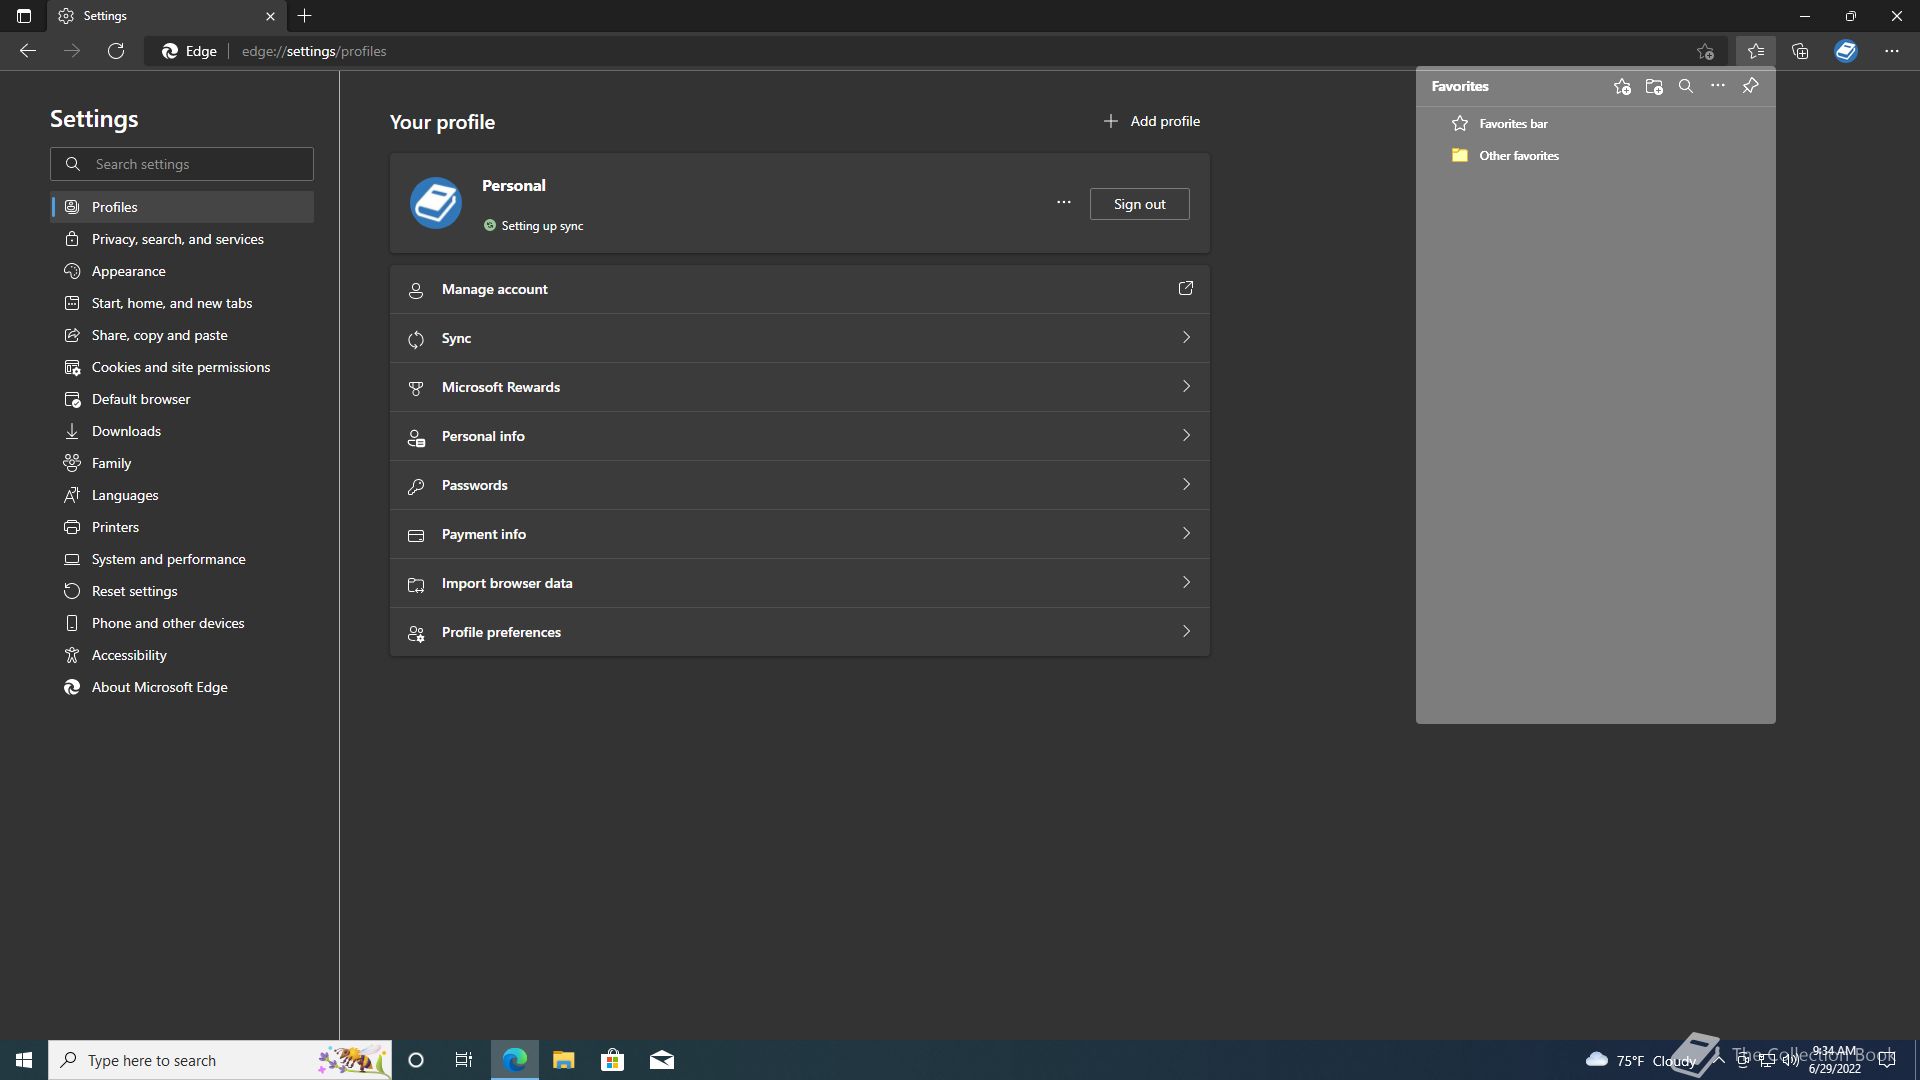Focus the Search settings field

click(x=182, y=164)
